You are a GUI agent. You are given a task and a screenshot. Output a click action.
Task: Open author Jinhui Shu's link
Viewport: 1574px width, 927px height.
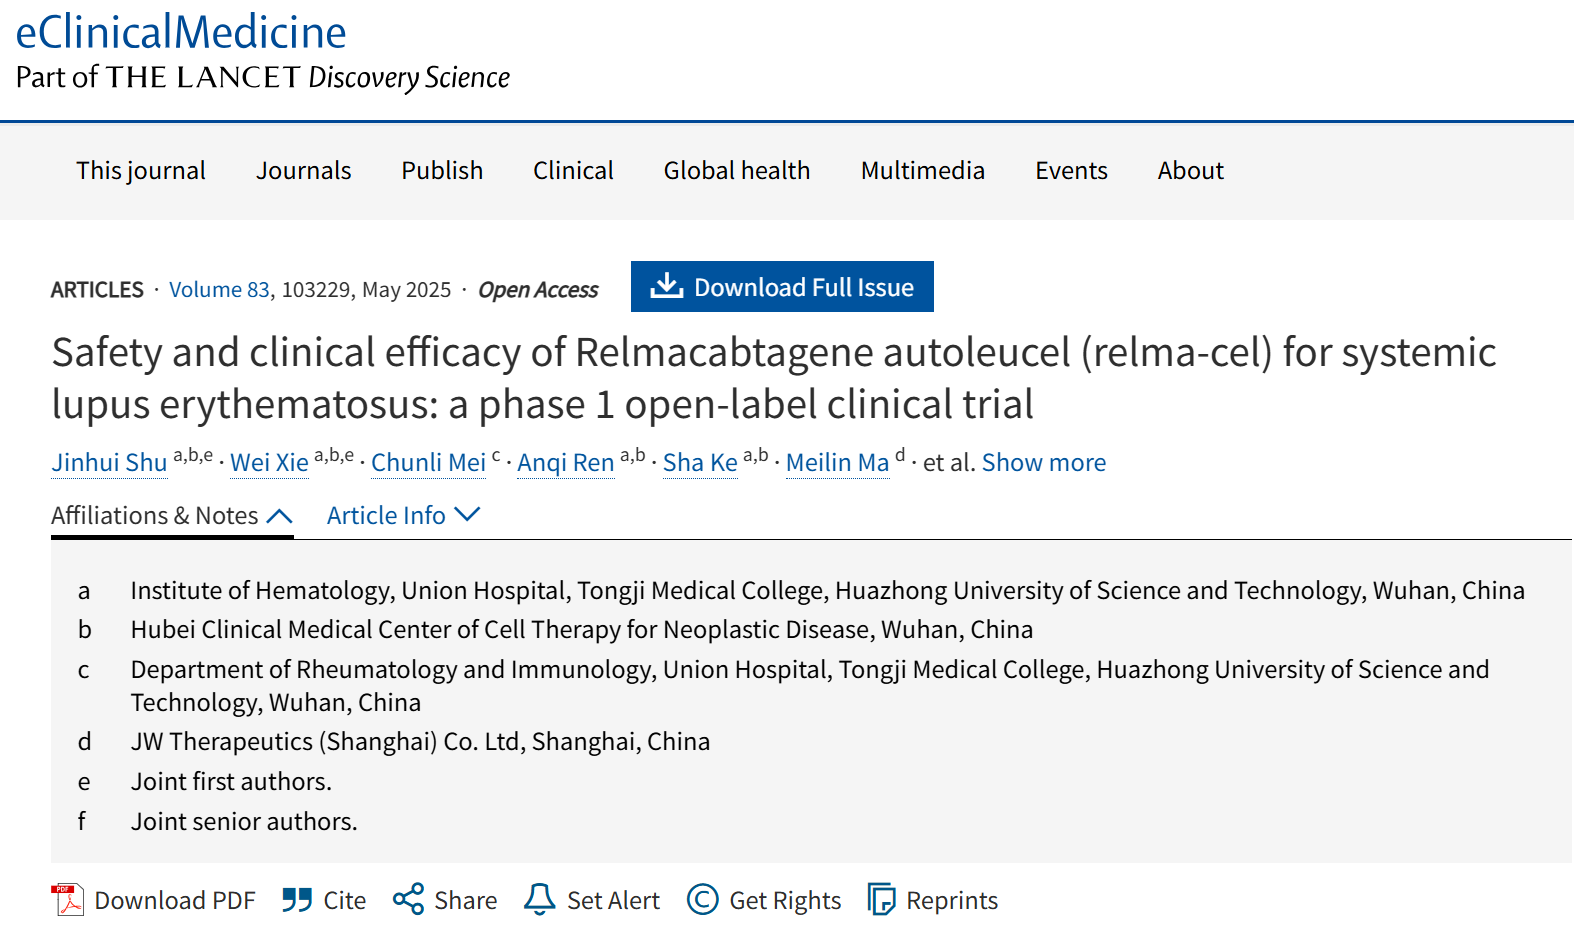109,463
